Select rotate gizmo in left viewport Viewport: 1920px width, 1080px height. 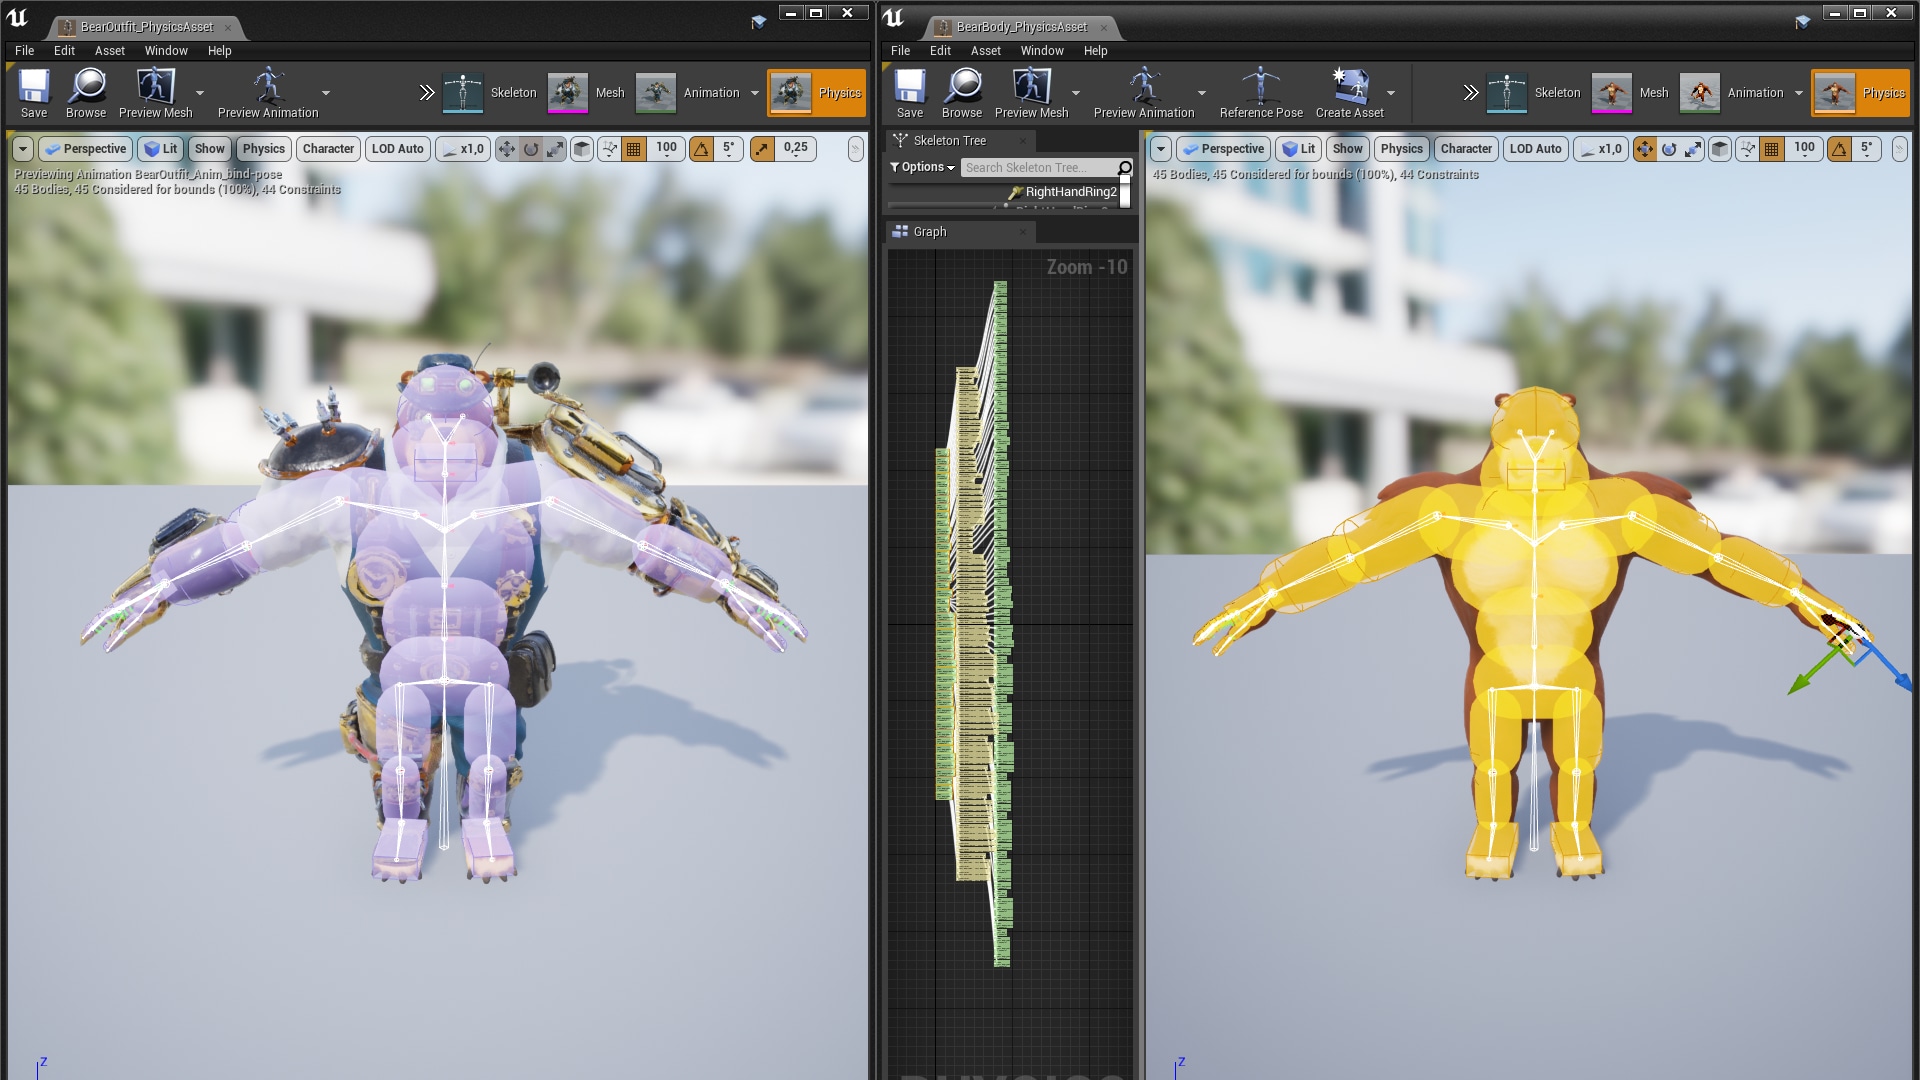tap(531, 149)
